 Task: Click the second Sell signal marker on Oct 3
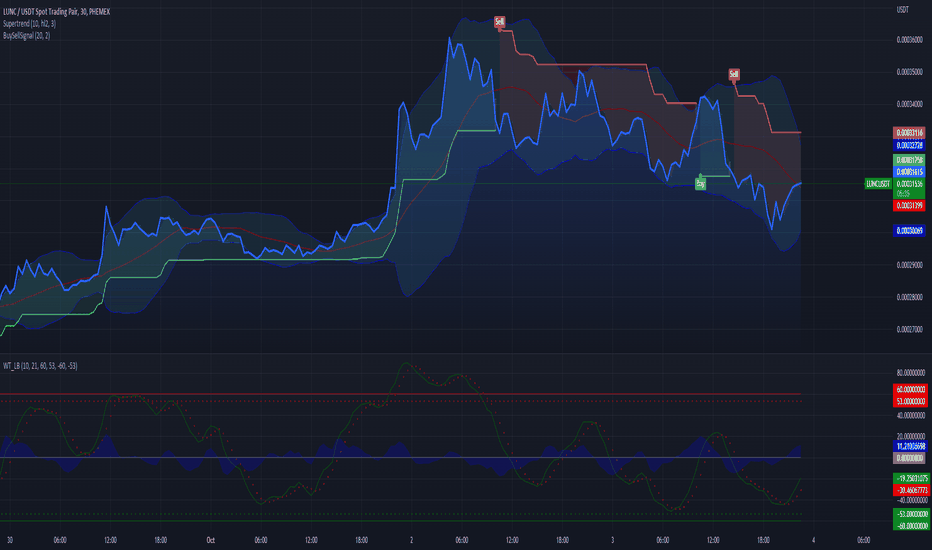pyautogui.click(x=734, y=74)
